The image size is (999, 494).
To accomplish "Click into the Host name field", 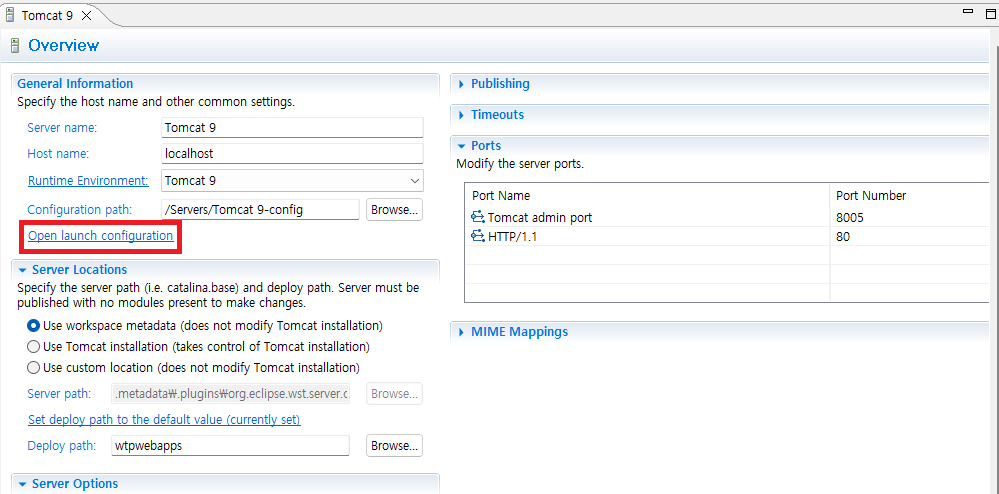I will click(x=292, y=154).
